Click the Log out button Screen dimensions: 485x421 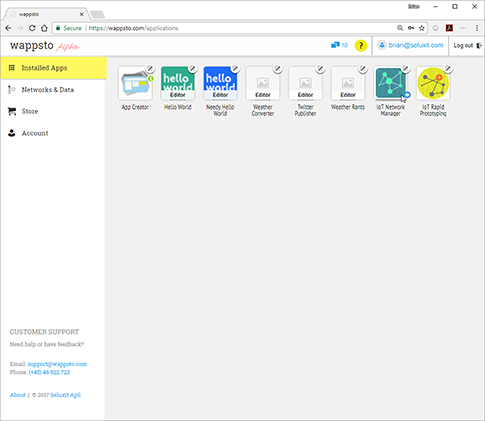tap(467, 45)
